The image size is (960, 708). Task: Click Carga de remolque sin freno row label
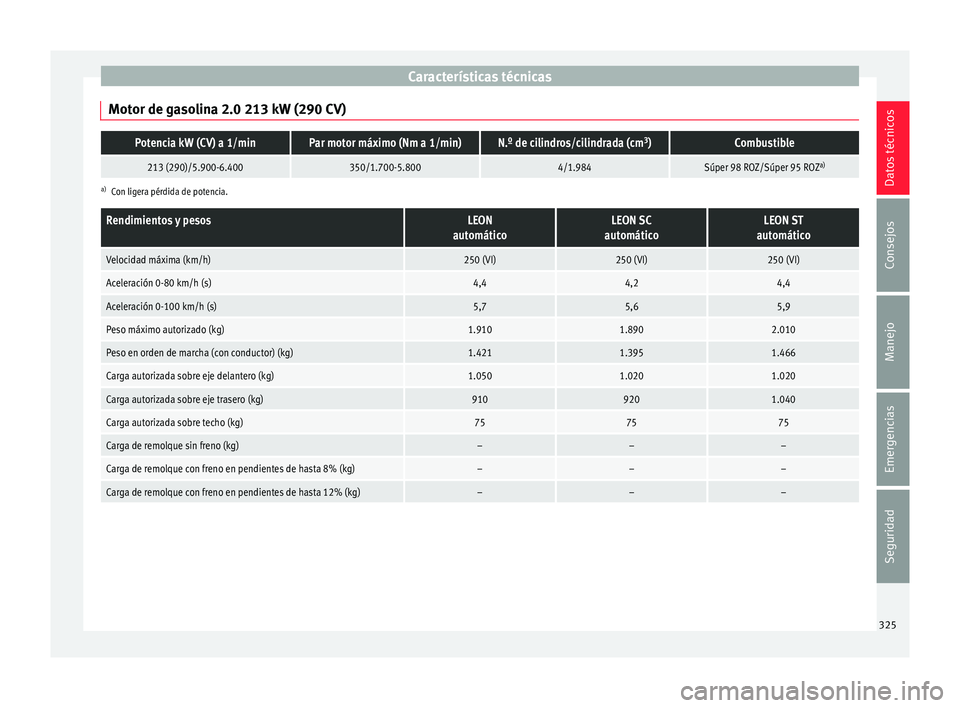tap(173, 446)
